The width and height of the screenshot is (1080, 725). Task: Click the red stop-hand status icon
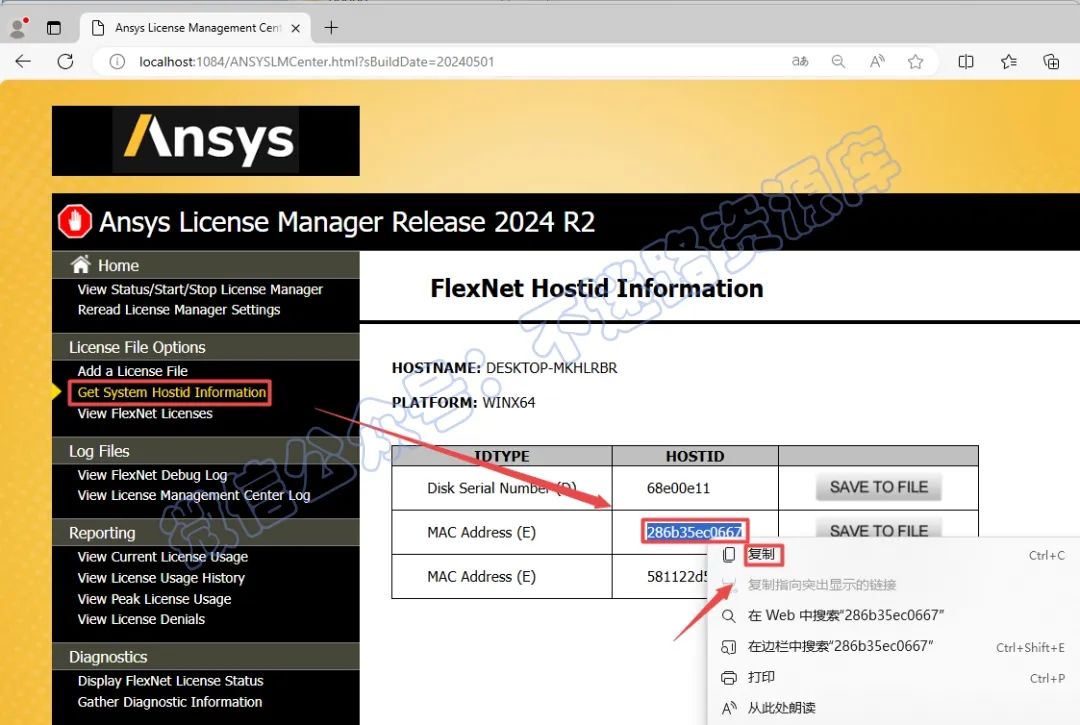click(x=74, y=222)
